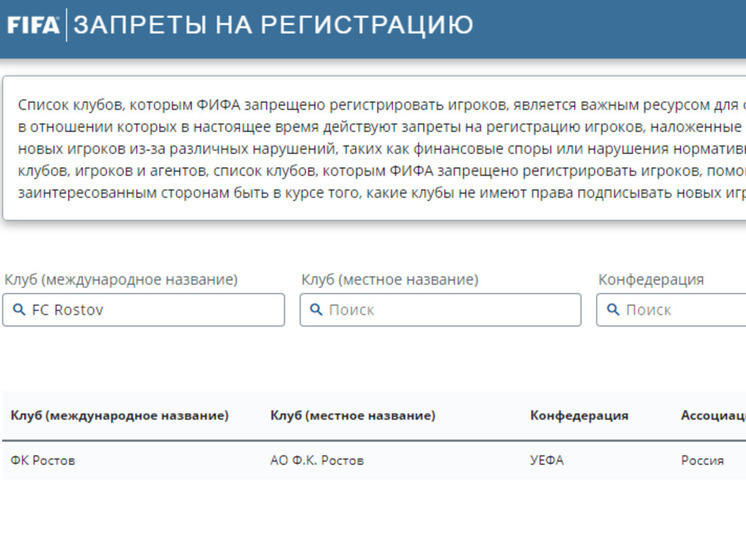Image resolution: width=746 pixels, height=559 pixels.
Task: Sort by Клуб (международное название) column header
Action: point(120,415)
